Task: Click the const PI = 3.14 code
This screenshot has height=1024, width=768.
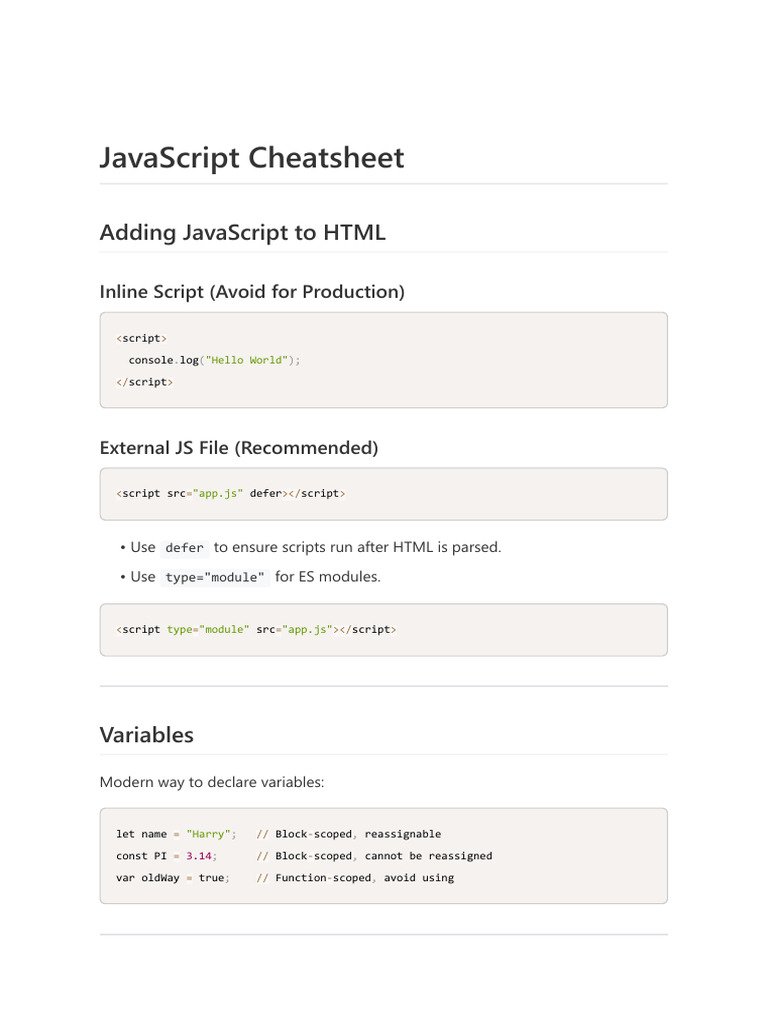Action: coord(166,856)
